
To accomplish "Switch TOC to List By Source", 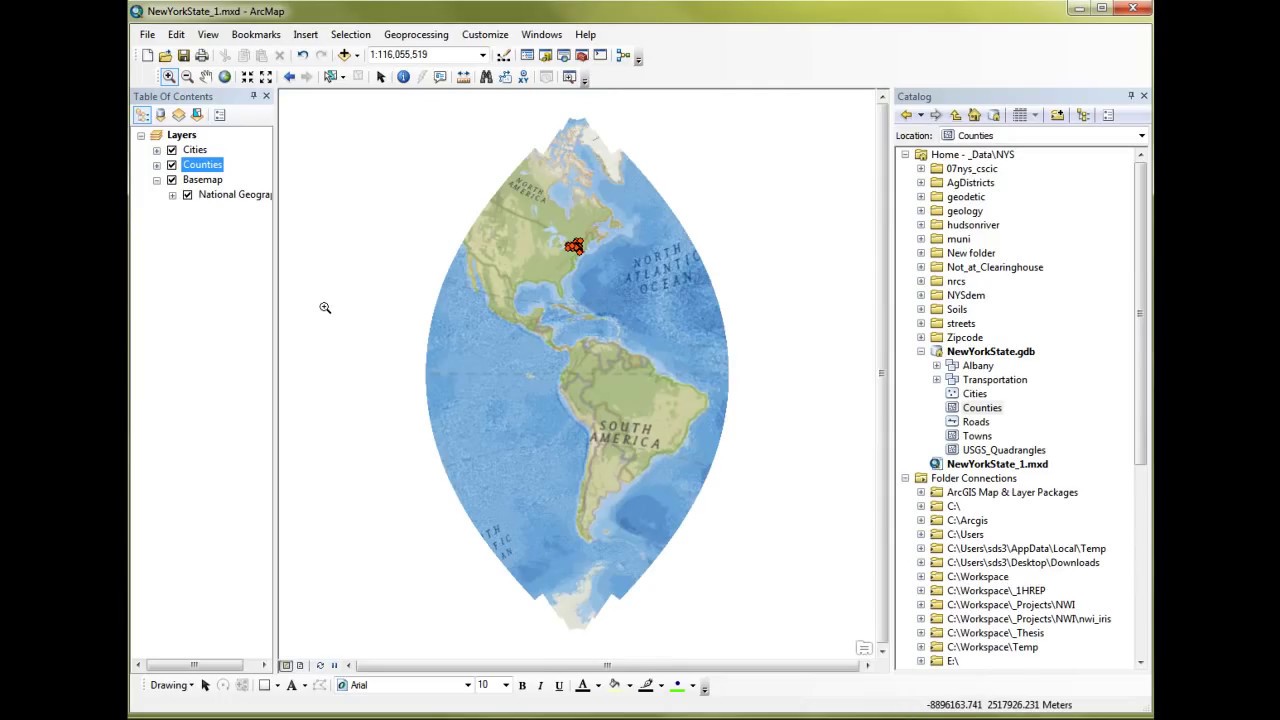I will [x=160, y=115].
